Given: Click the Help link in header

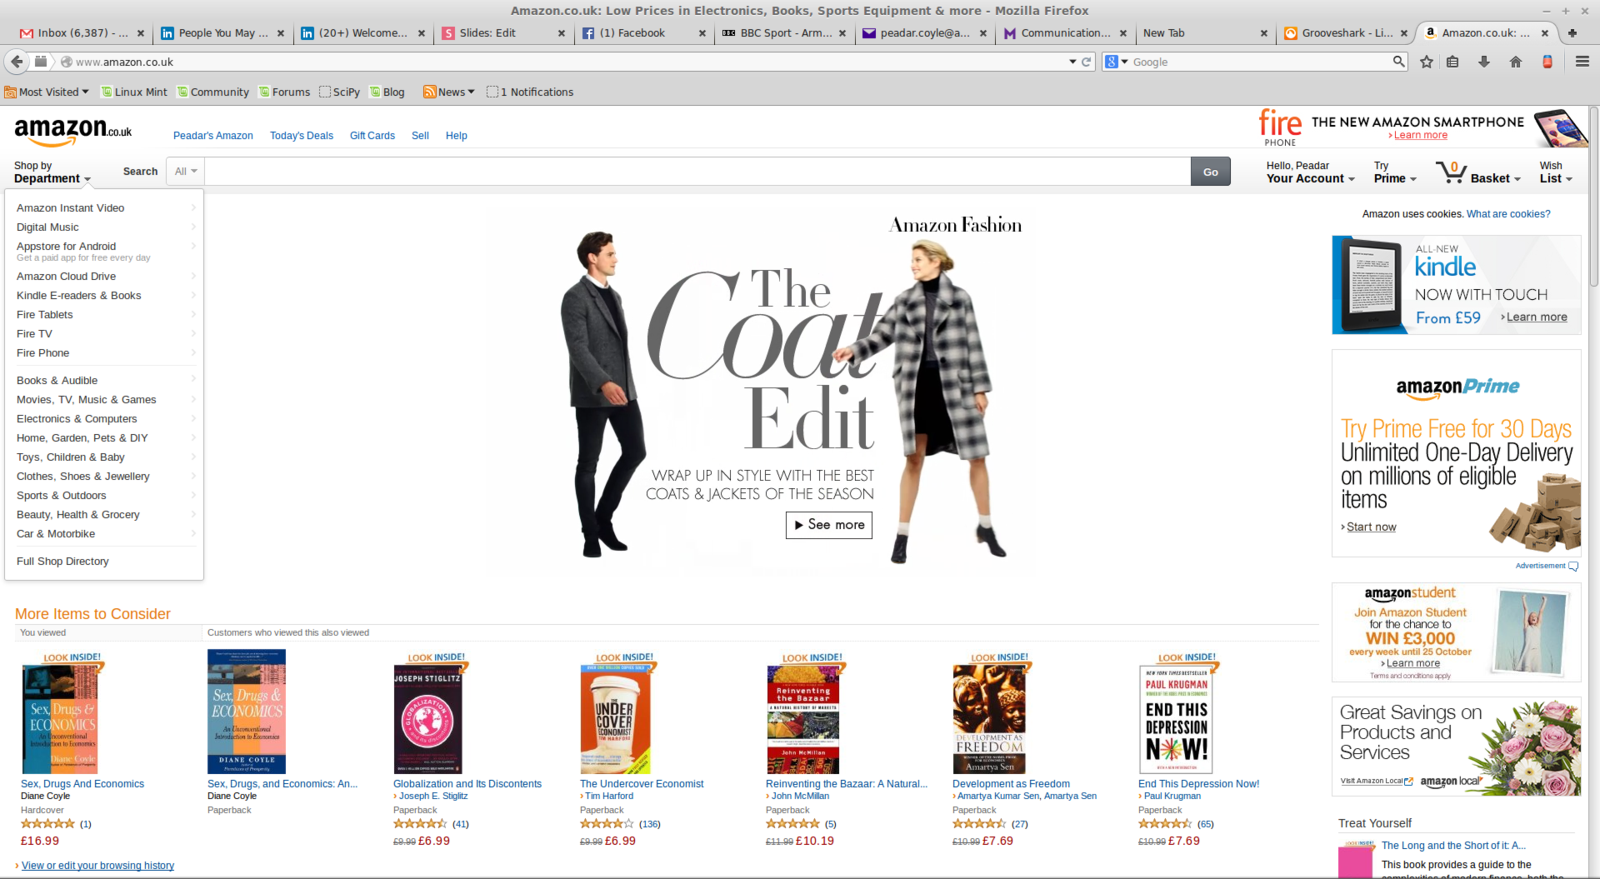Looking at the screenshot, I should click(x=456, y=136).
